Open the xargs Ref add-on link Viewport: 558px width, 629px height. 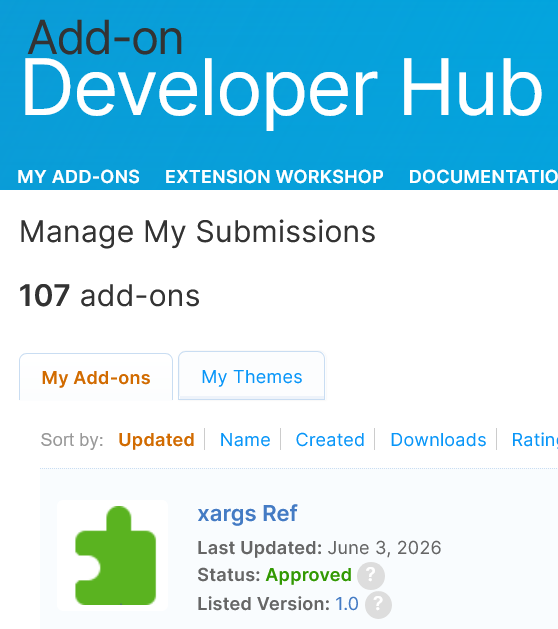(248, 513)
